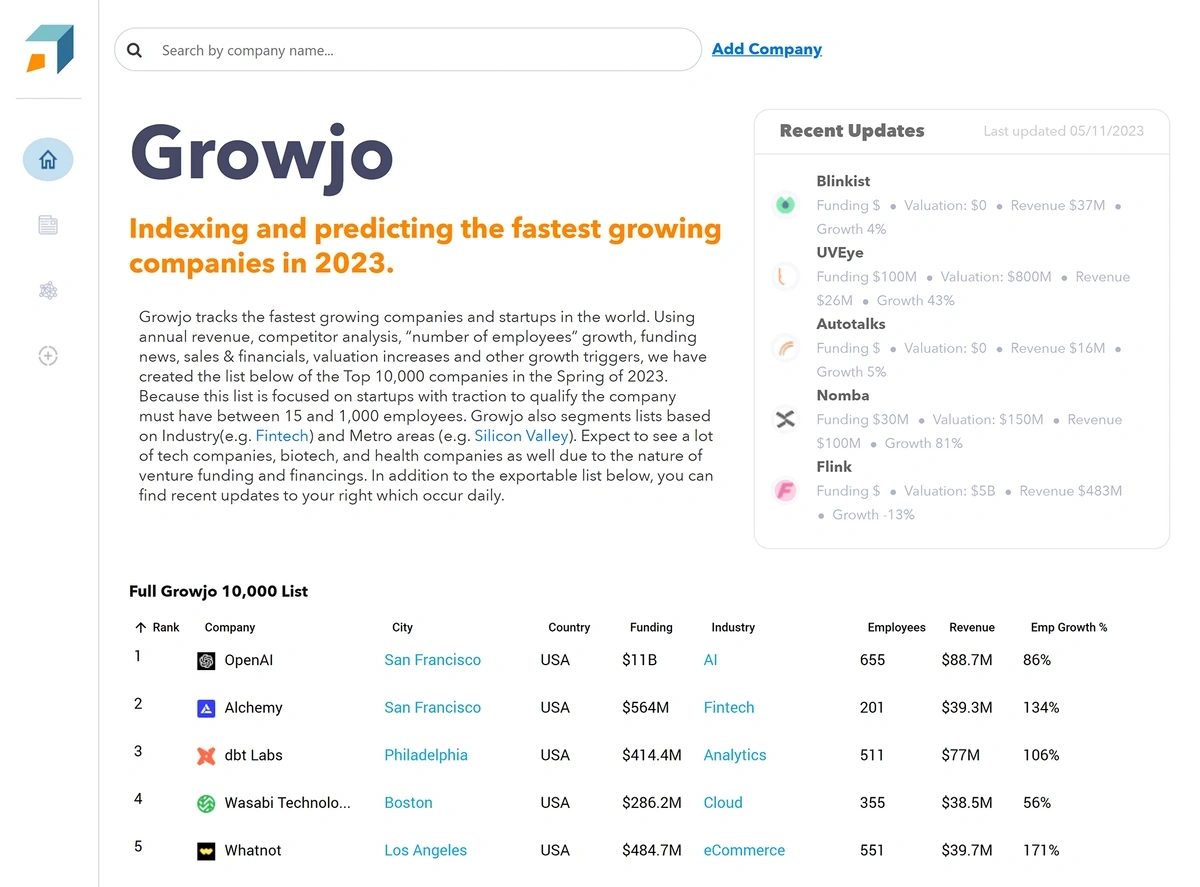Screen dimensions: 1200x887
Task: Select the 171% growth value
Action: point(1041,850)
